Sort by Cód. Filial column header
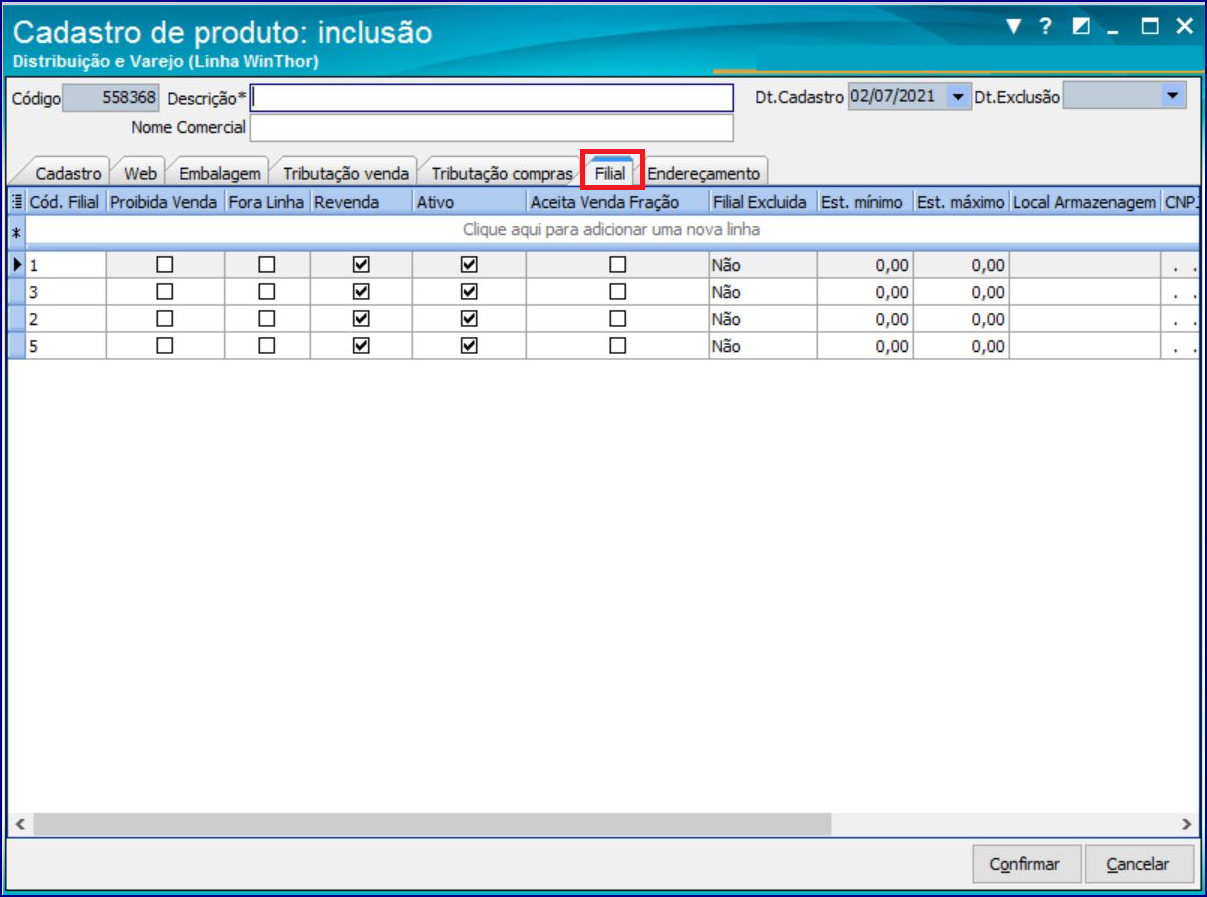 pos(65,202)
